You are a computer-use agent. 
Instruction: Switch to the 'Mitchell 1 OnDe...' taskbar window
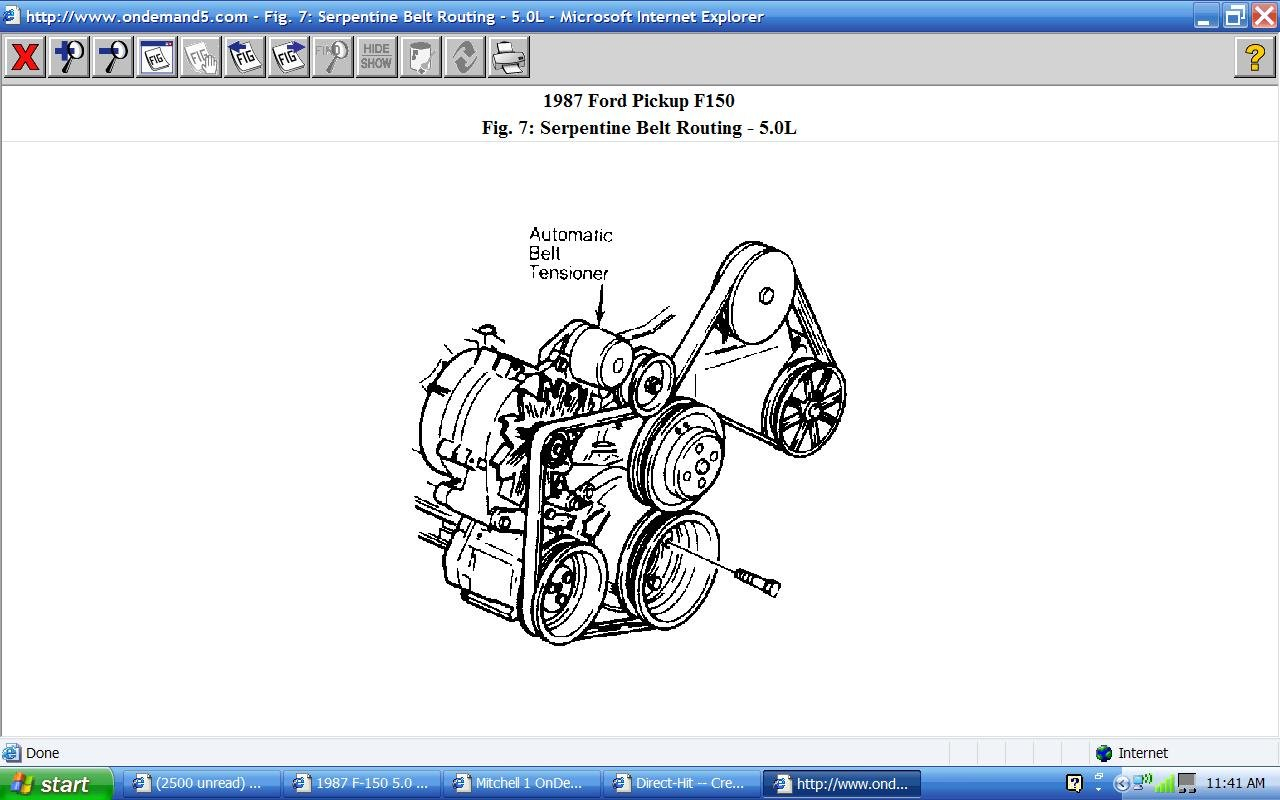coord(522,784)
